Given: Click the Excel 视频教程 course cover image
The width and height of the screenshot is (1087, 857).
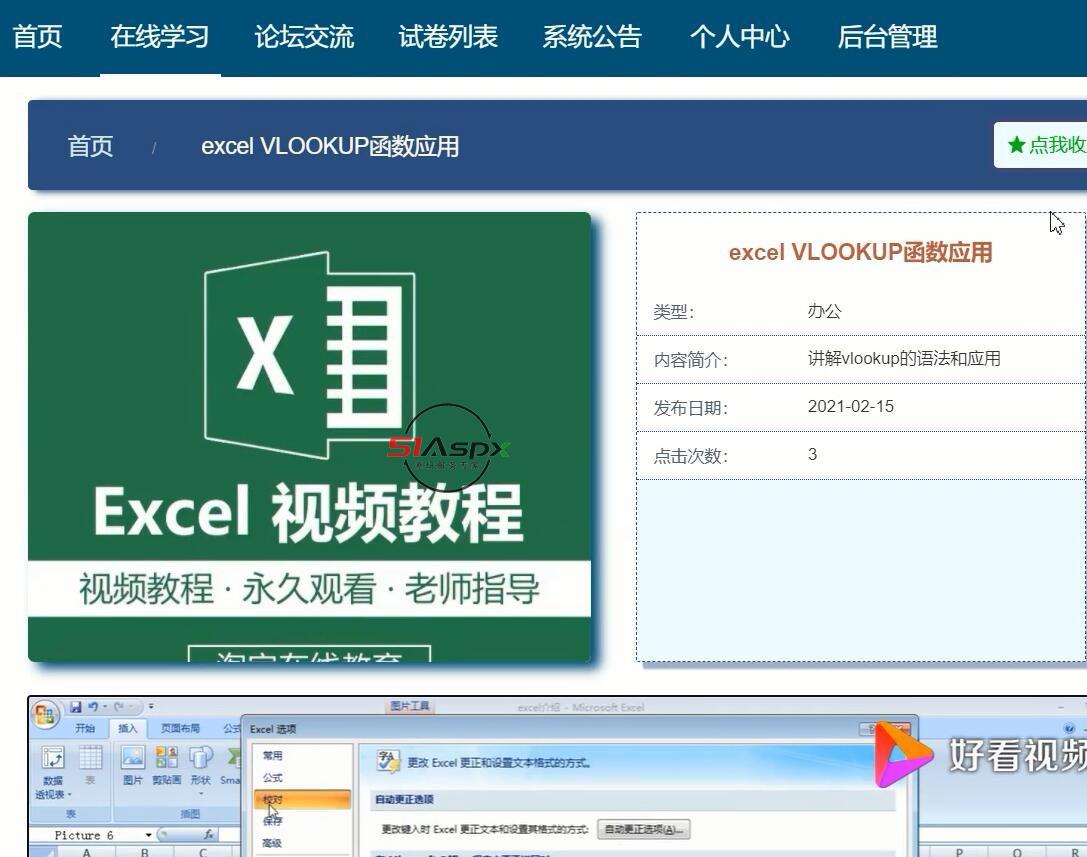Looking at the screenshot, I should click(309, 437).
